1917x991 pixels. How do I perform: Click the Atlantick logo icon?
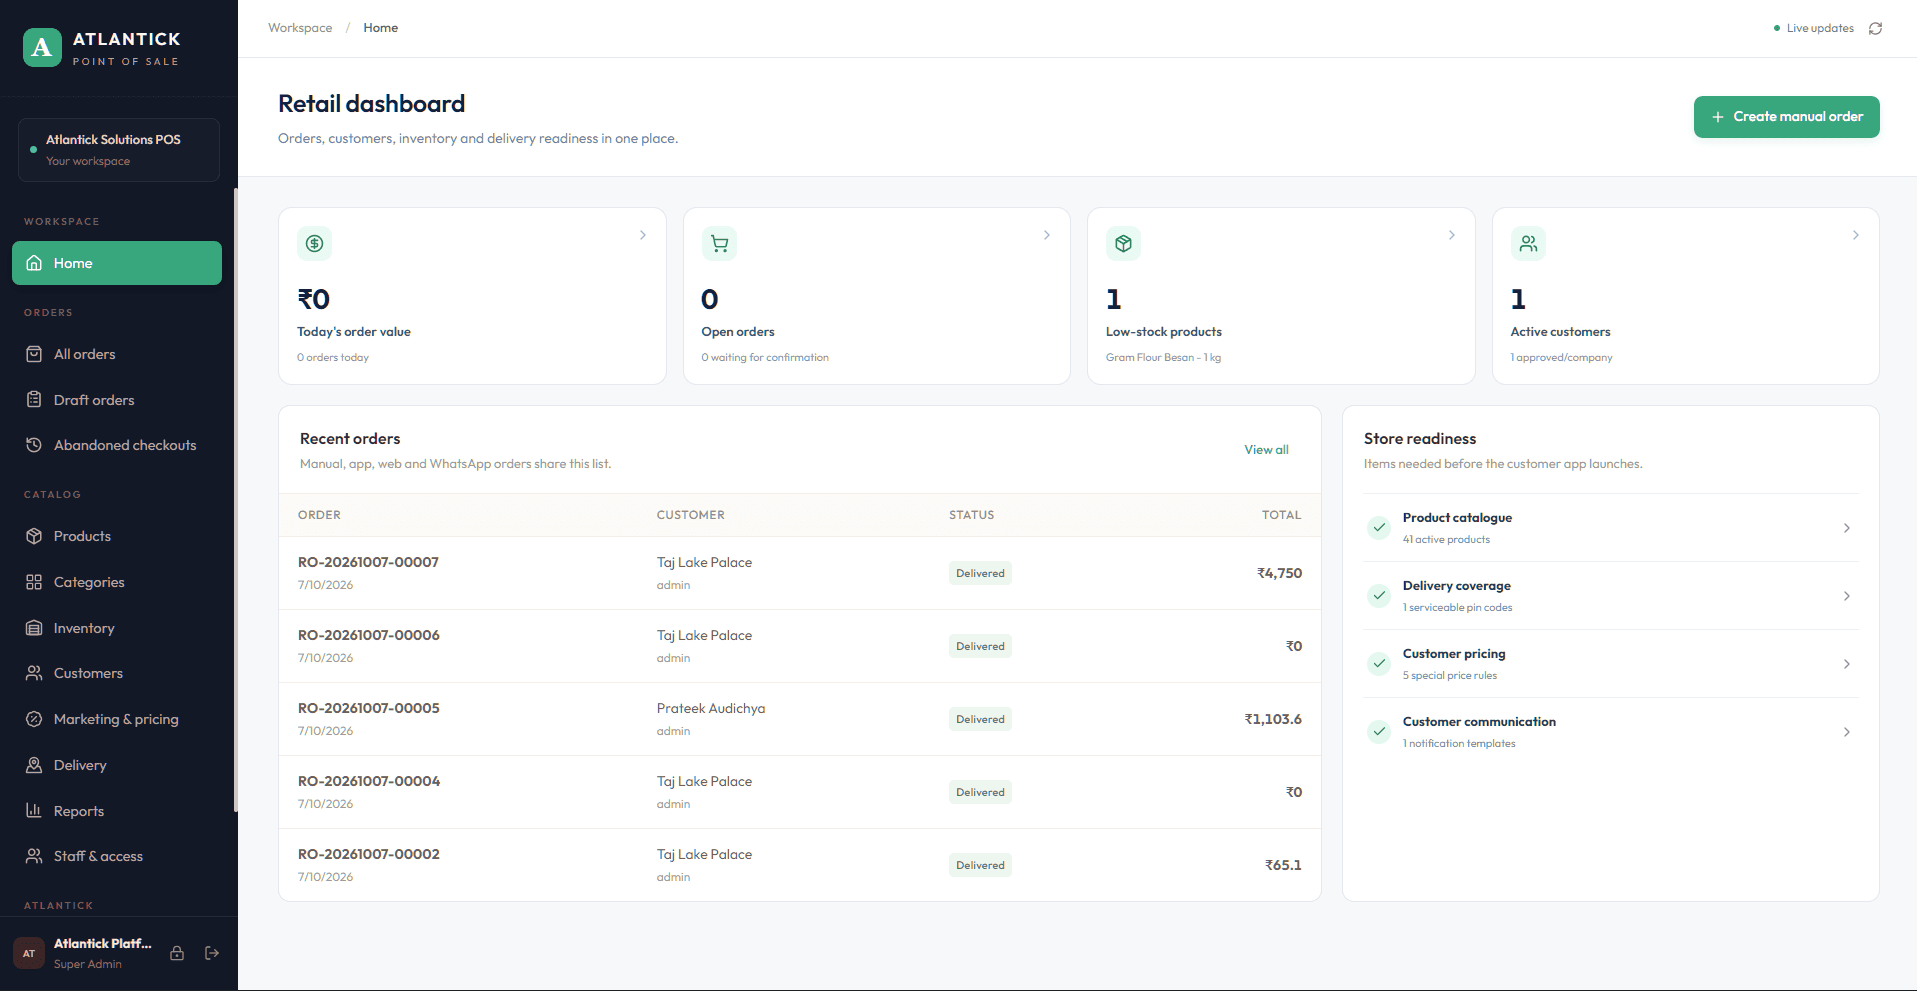click(42, 47)
